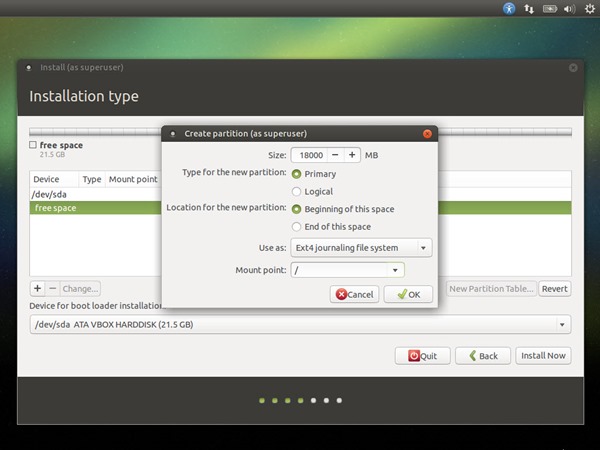Add a partition with plus button
Screen dimensions: 600x450
click(38, 289)
